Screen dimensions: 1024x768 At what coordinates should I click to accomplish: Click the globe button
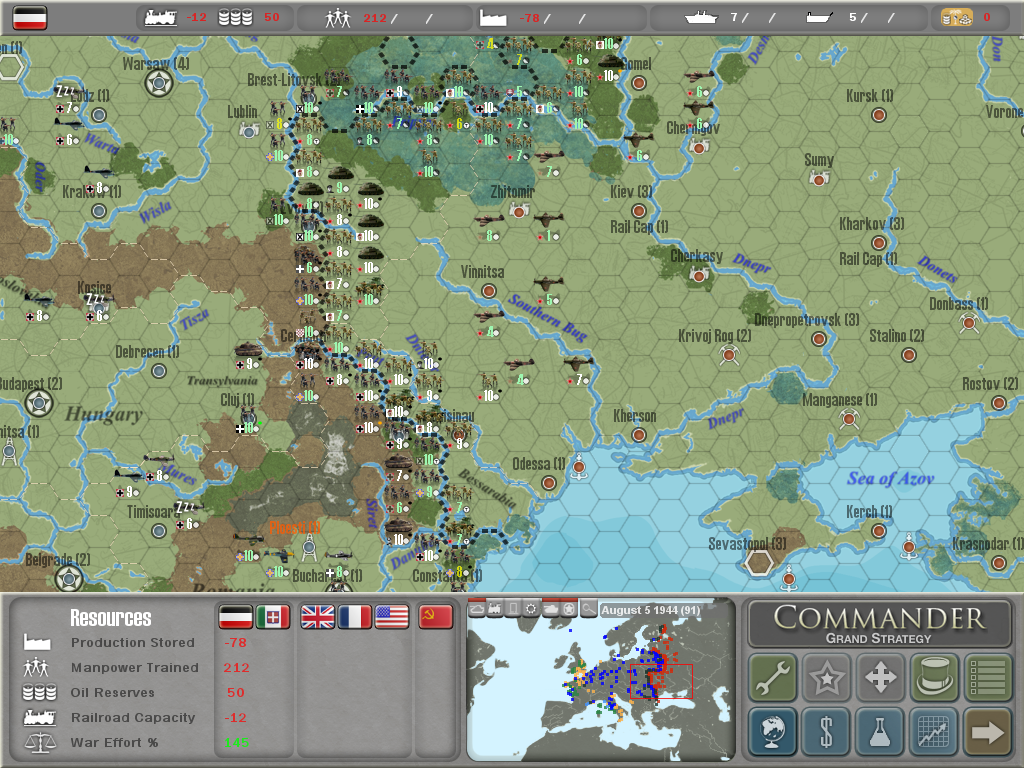773,731
